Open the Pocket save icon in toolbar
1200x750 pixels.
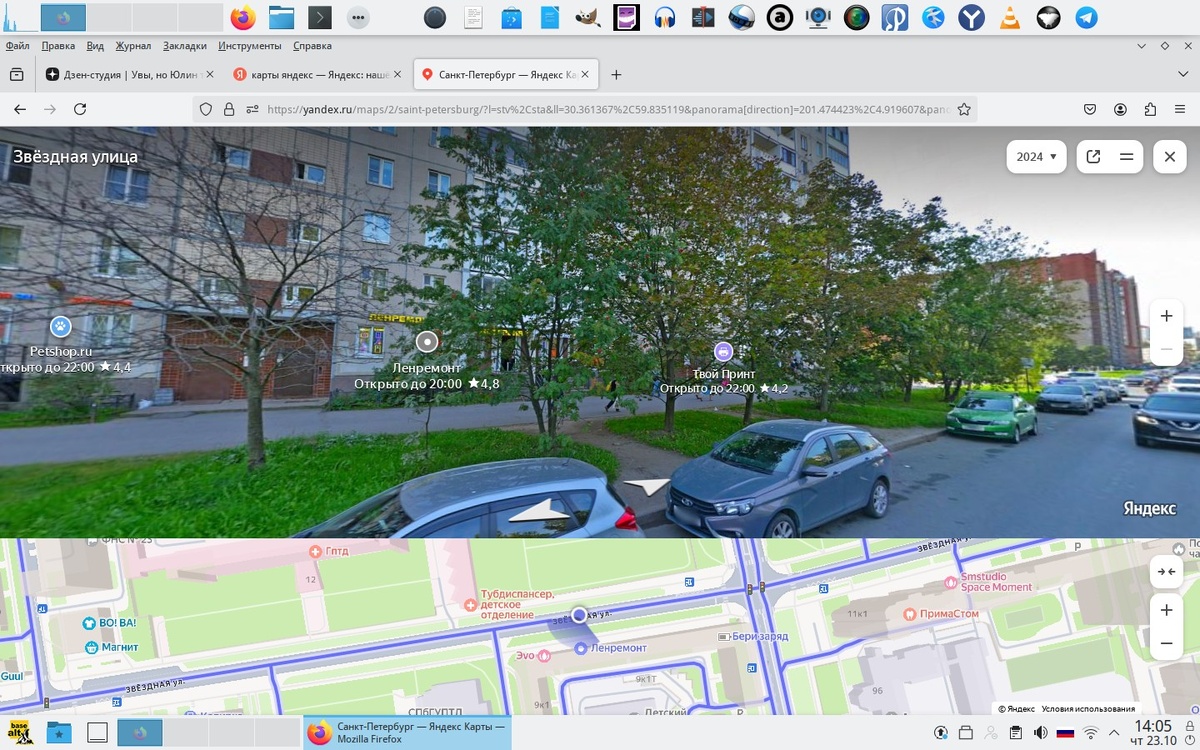(1091, 109)
